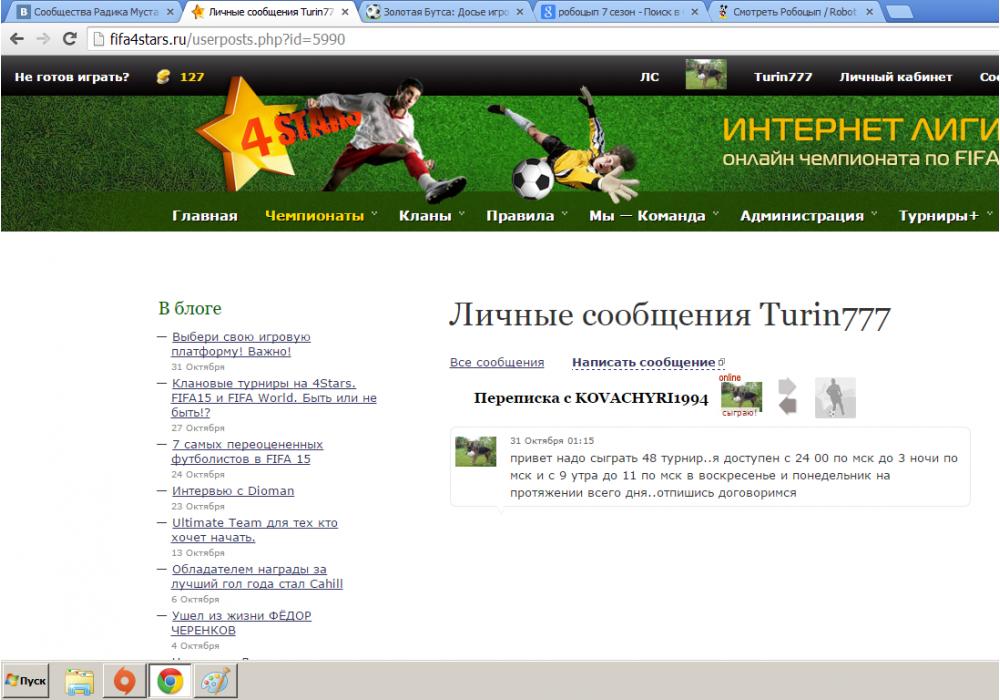Open blog post 'Интервью с Dioman'

coord(233,491)
